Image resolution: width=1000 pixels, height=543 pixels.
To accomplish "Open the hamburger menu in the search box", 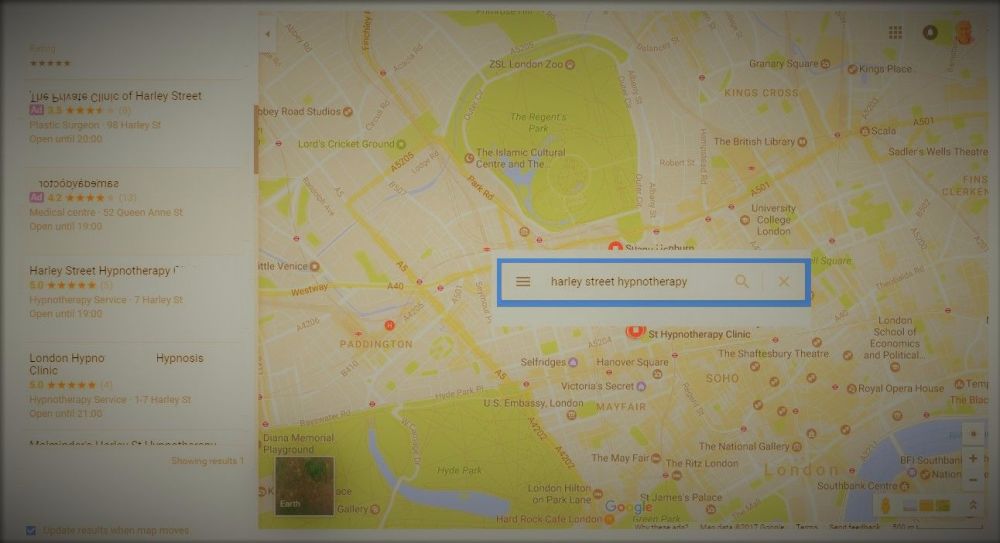I will 523,281.
